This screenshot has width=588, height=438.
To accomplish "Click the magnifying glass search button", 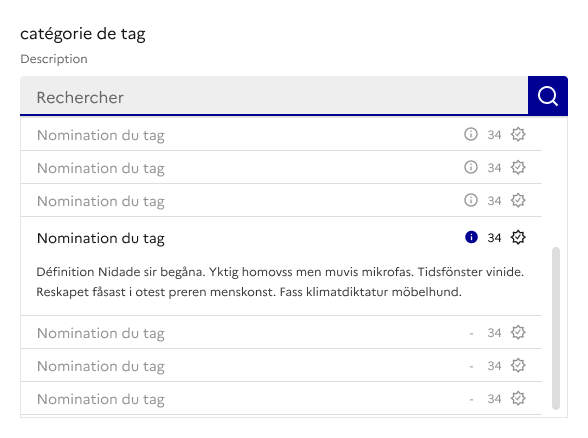I will [548, 96].
